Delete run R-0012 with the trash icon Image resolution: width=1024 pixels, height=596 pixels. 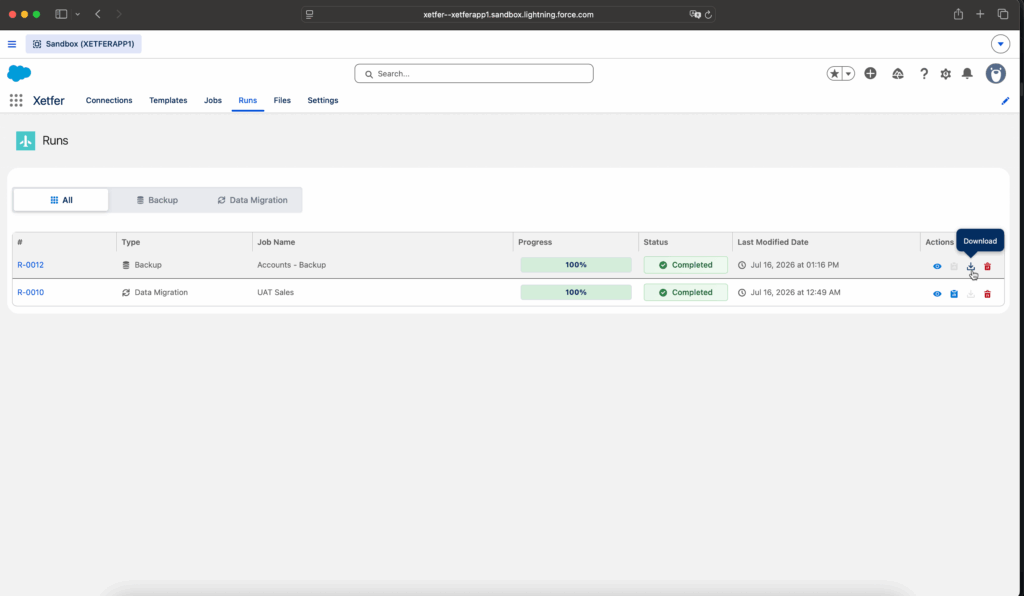coord(987,266)
